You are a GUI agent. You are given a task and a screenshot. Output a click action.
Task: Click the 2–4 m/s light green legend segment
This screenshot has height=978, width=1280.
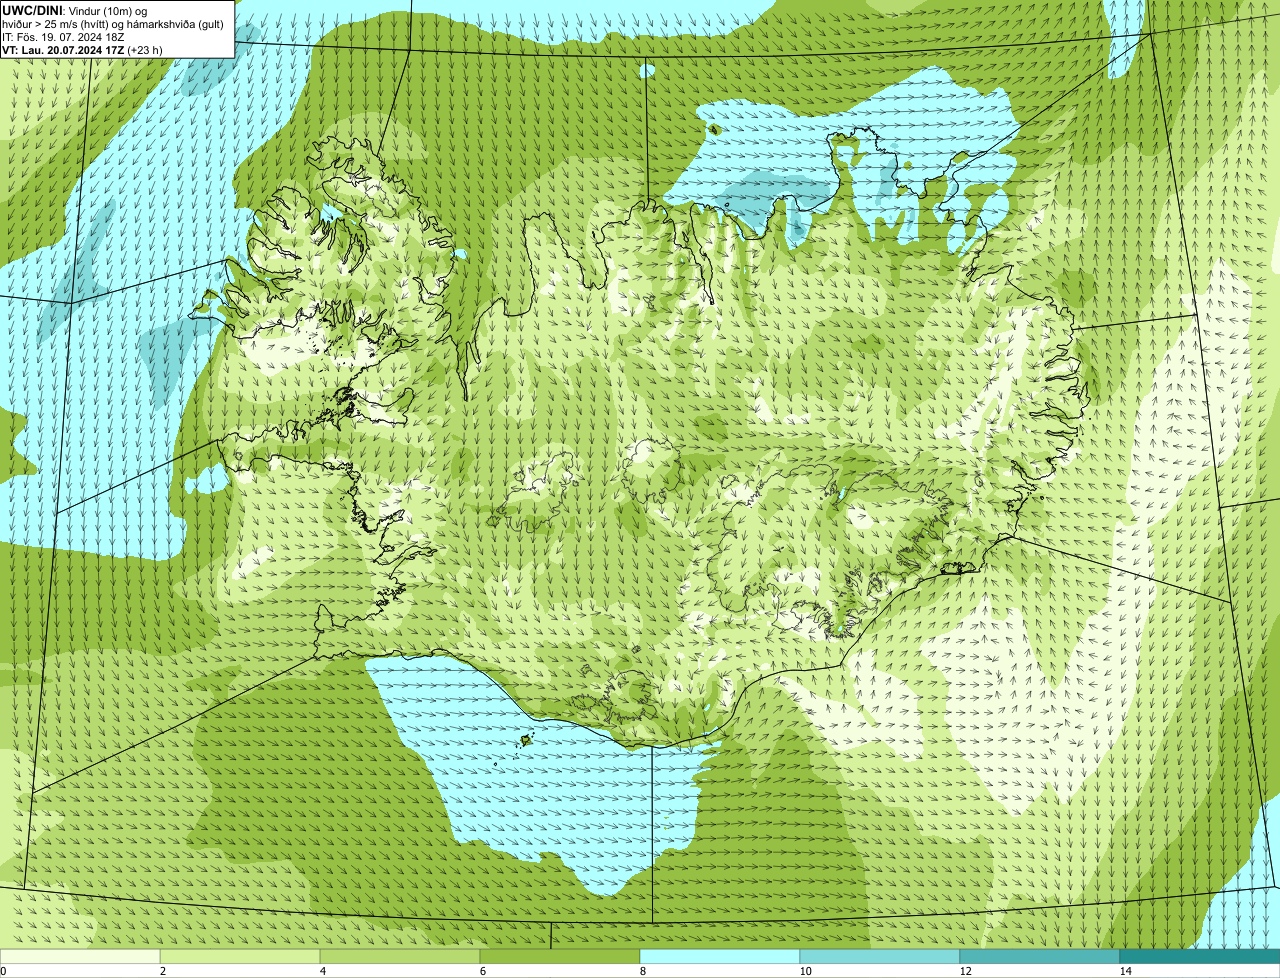click(x=240, y=956)
